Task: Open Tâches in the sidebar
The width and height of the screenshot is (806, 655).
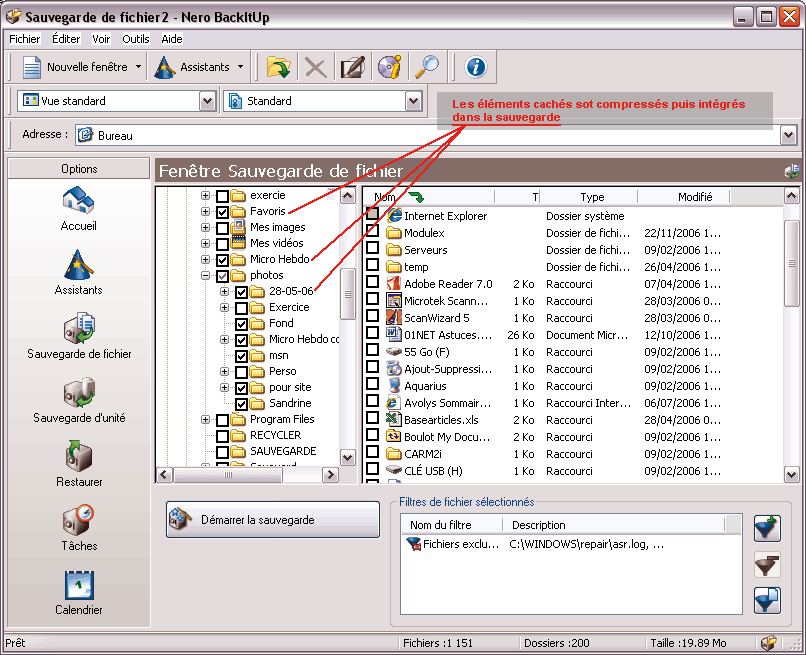Action: point(79,528)
